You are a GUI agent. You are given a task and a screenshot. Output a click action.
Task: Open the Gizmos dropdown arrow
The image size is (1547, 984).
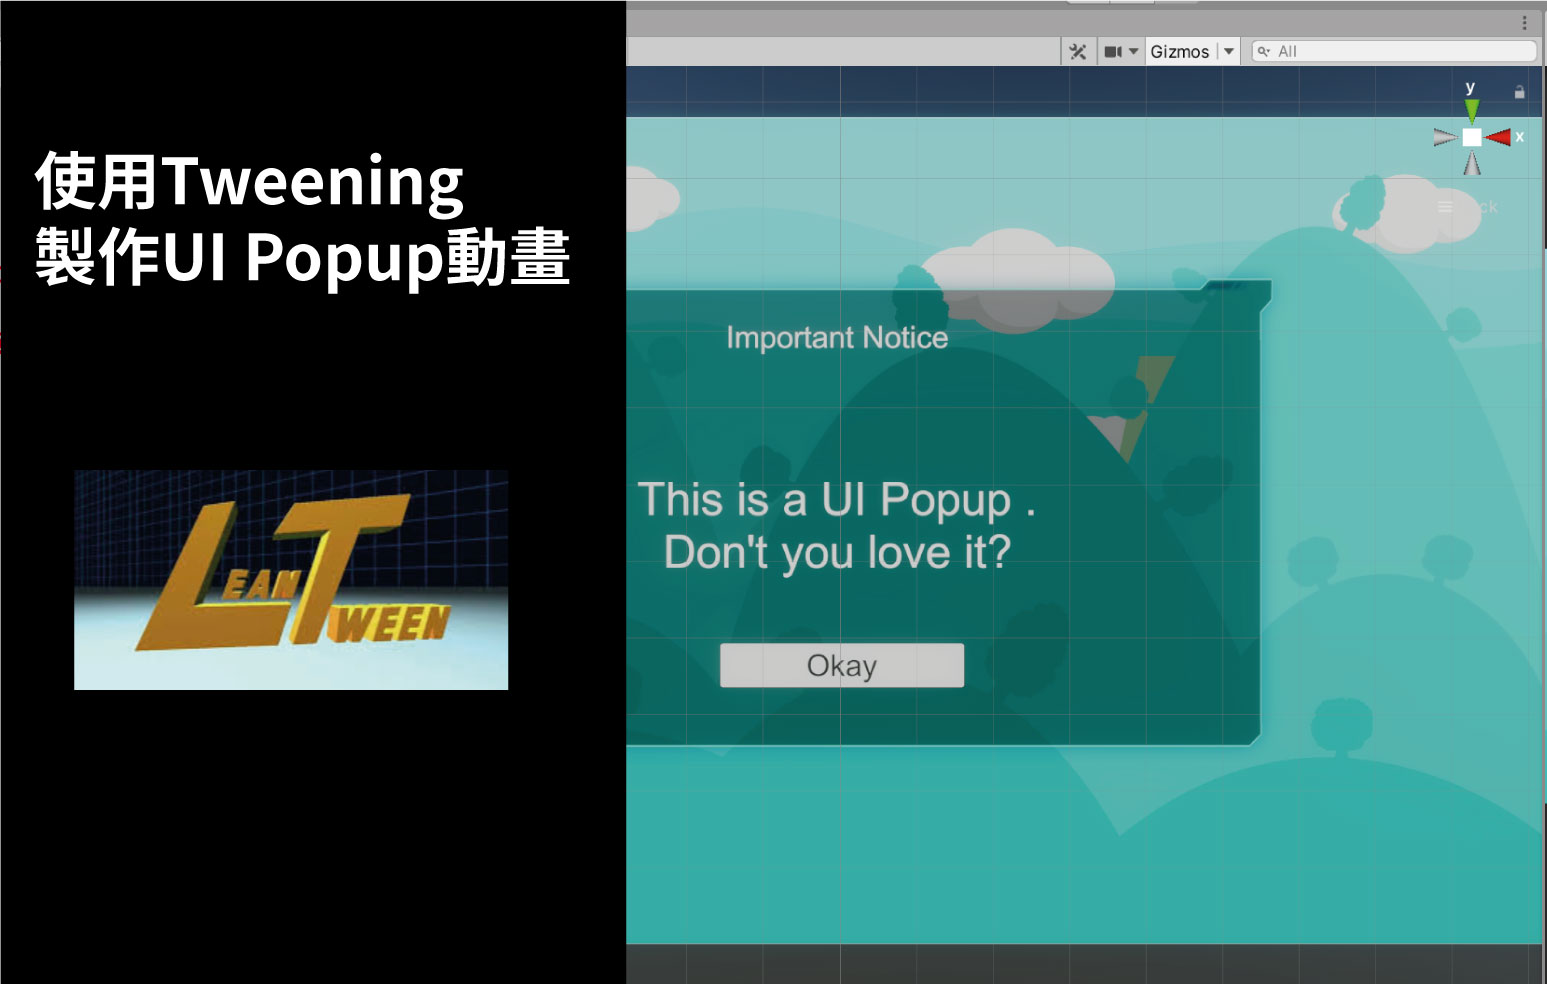1226,51
